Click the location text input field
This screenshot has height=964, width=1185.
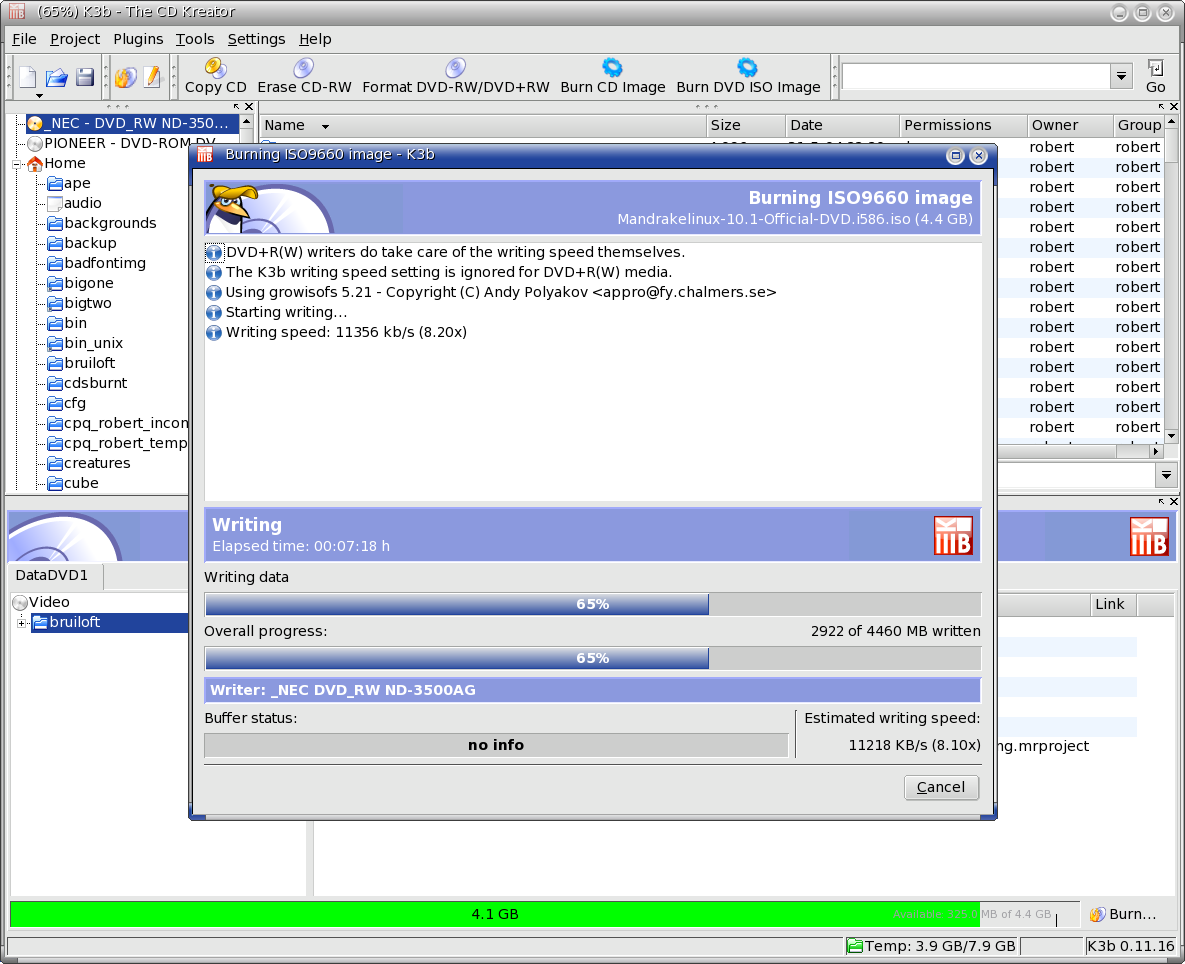(x=976, y=76)
